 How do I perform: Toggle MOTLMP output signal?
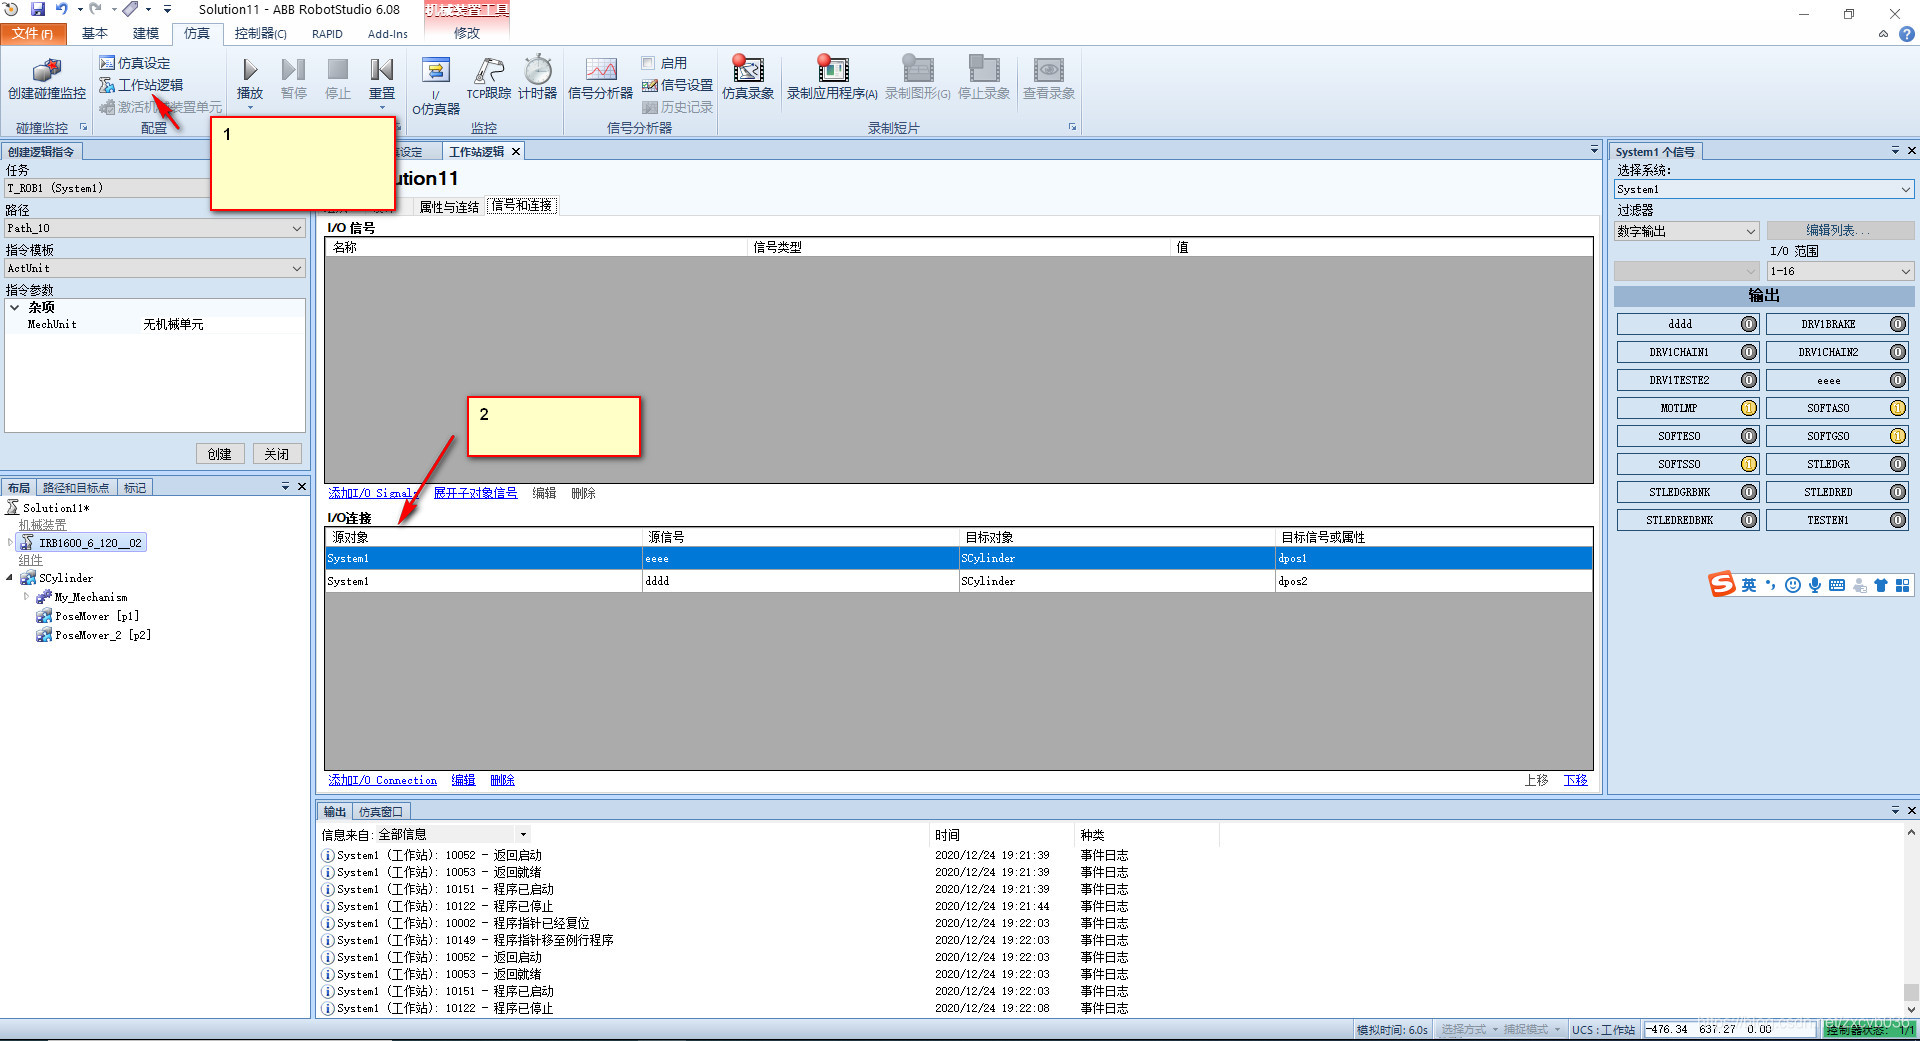pos(1688,408)
